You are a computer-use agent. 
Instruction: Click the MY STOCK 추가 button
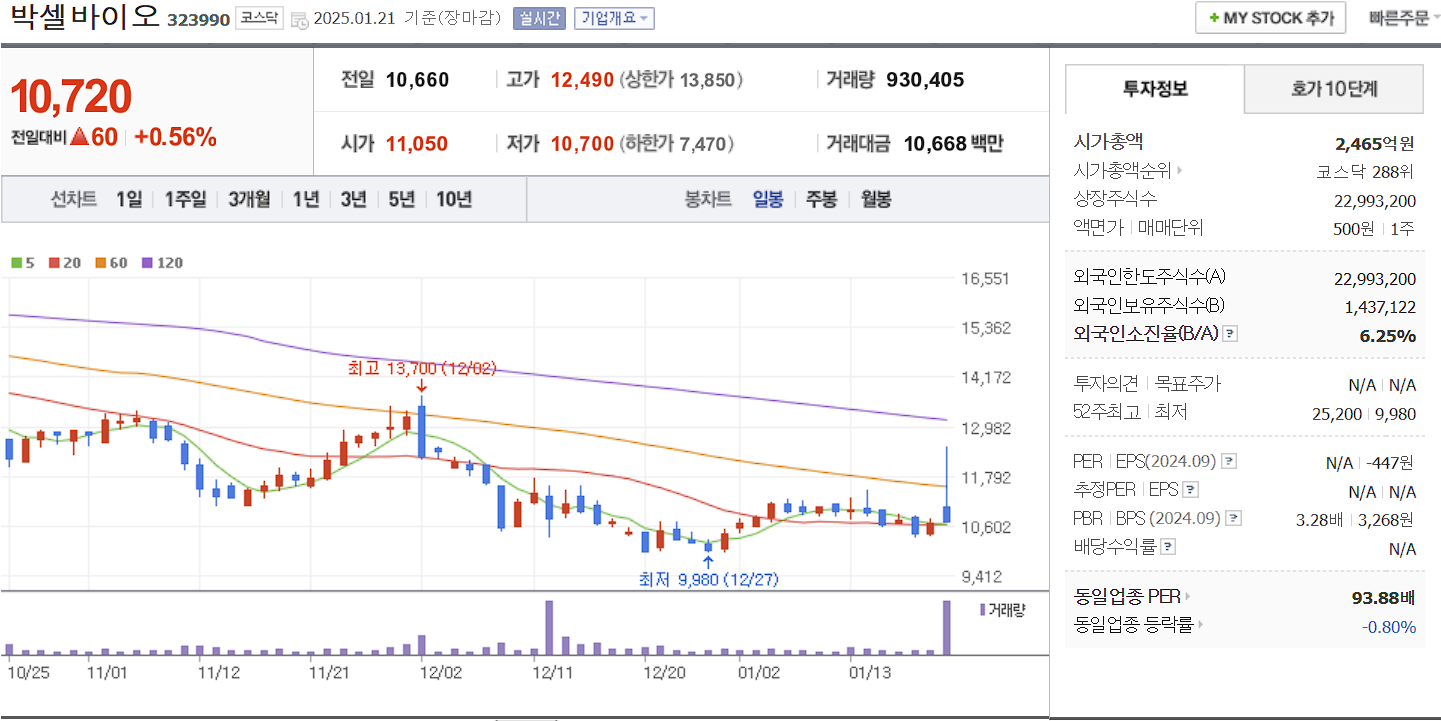click(x=1270, y=17)
